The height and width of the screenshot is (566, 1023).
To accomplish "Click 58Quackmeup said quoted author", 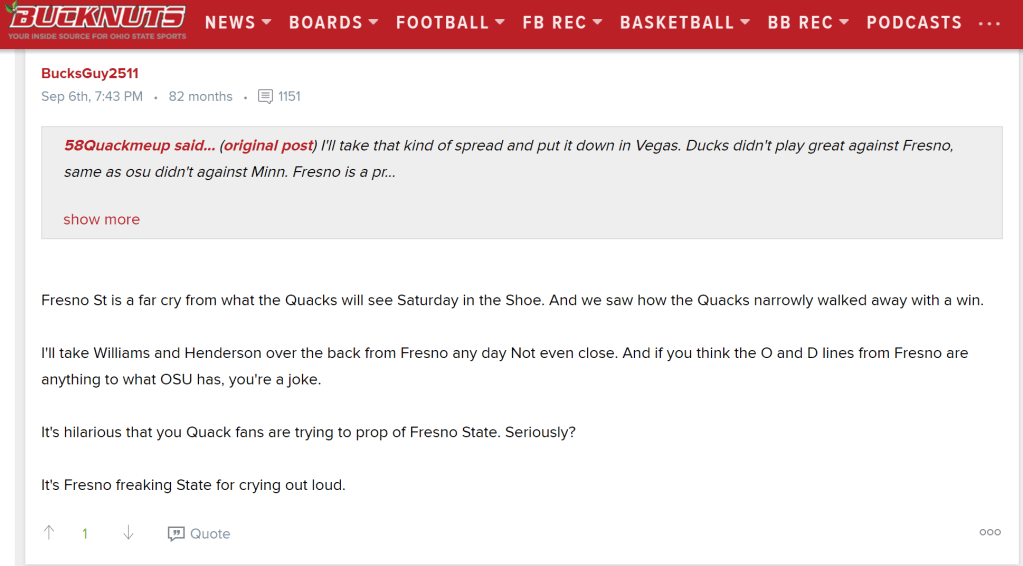I will pyautogui.click(x=138, y=146).
